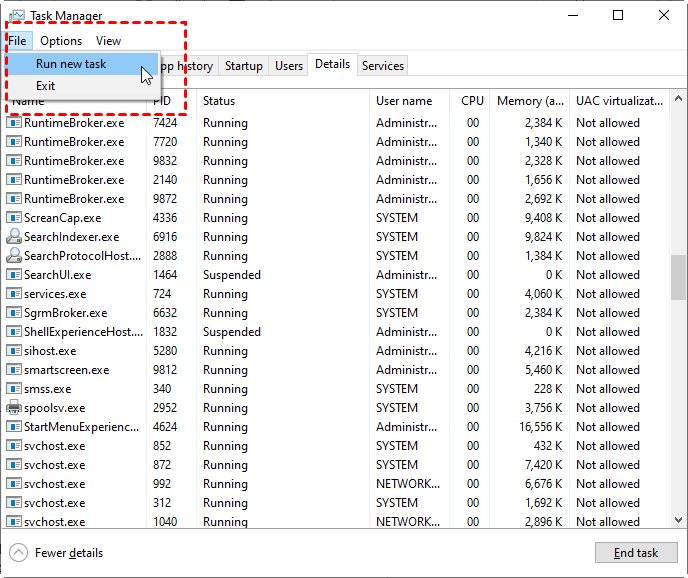The height and width of the screenshot is (578, 688).
Task: Click the sihost.exe process icon
Action: tap(14, 351)
